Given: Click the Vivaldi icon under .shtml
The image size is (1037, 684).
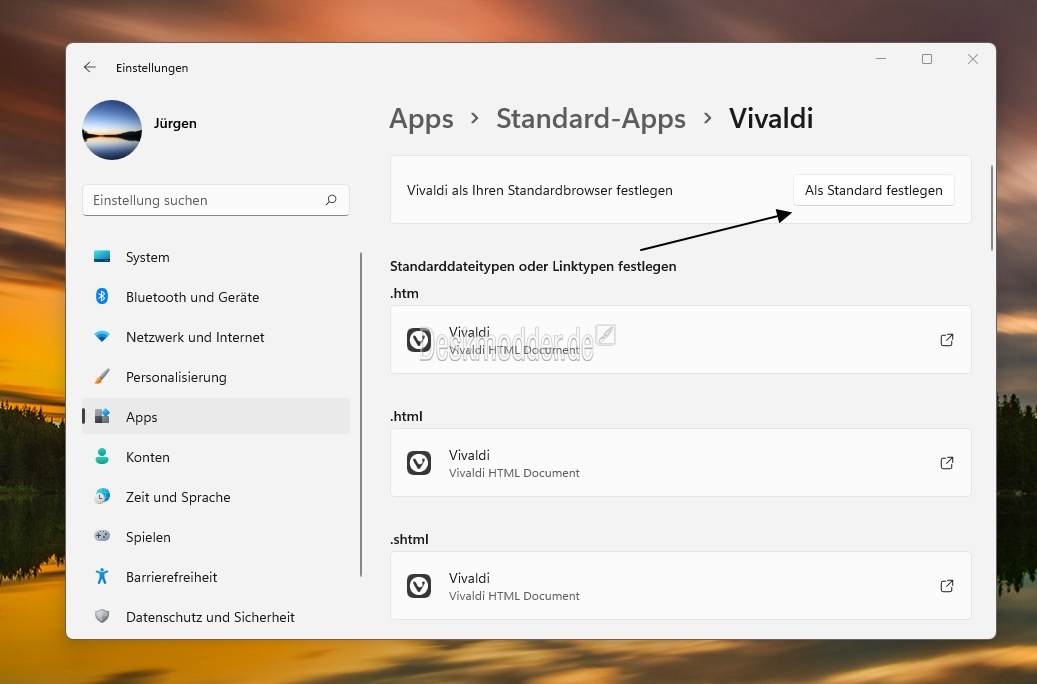Looking at the screenshot, I should (x=419, y=586).
